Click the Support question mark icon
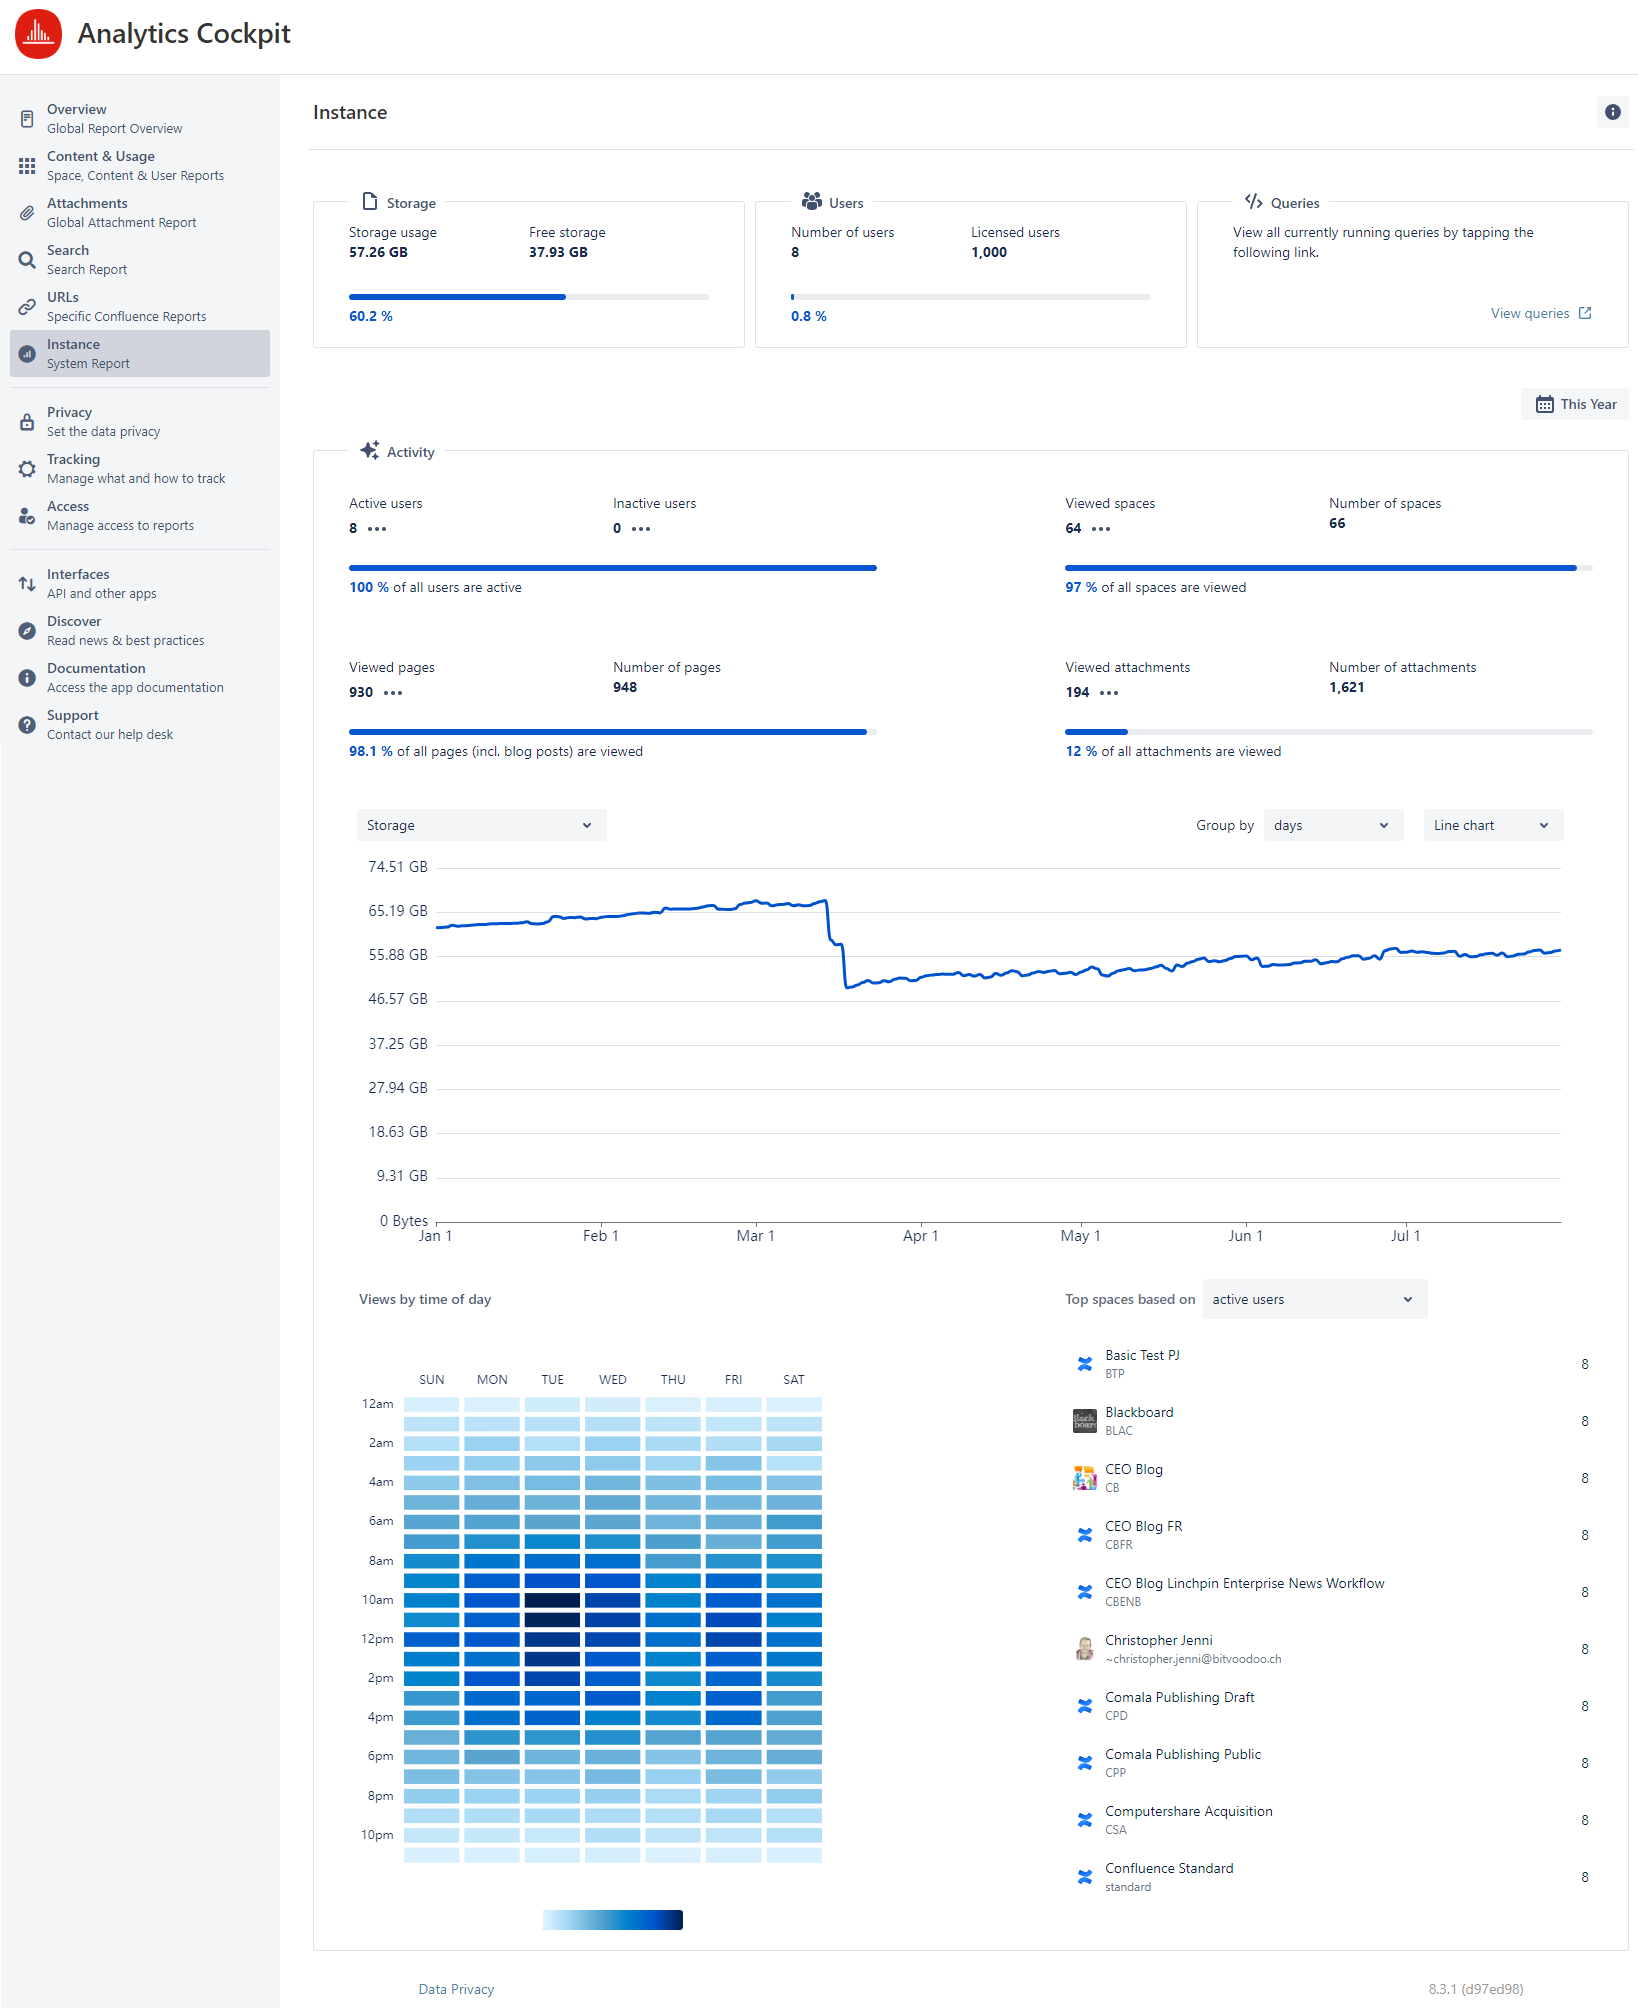 [27, 725]
